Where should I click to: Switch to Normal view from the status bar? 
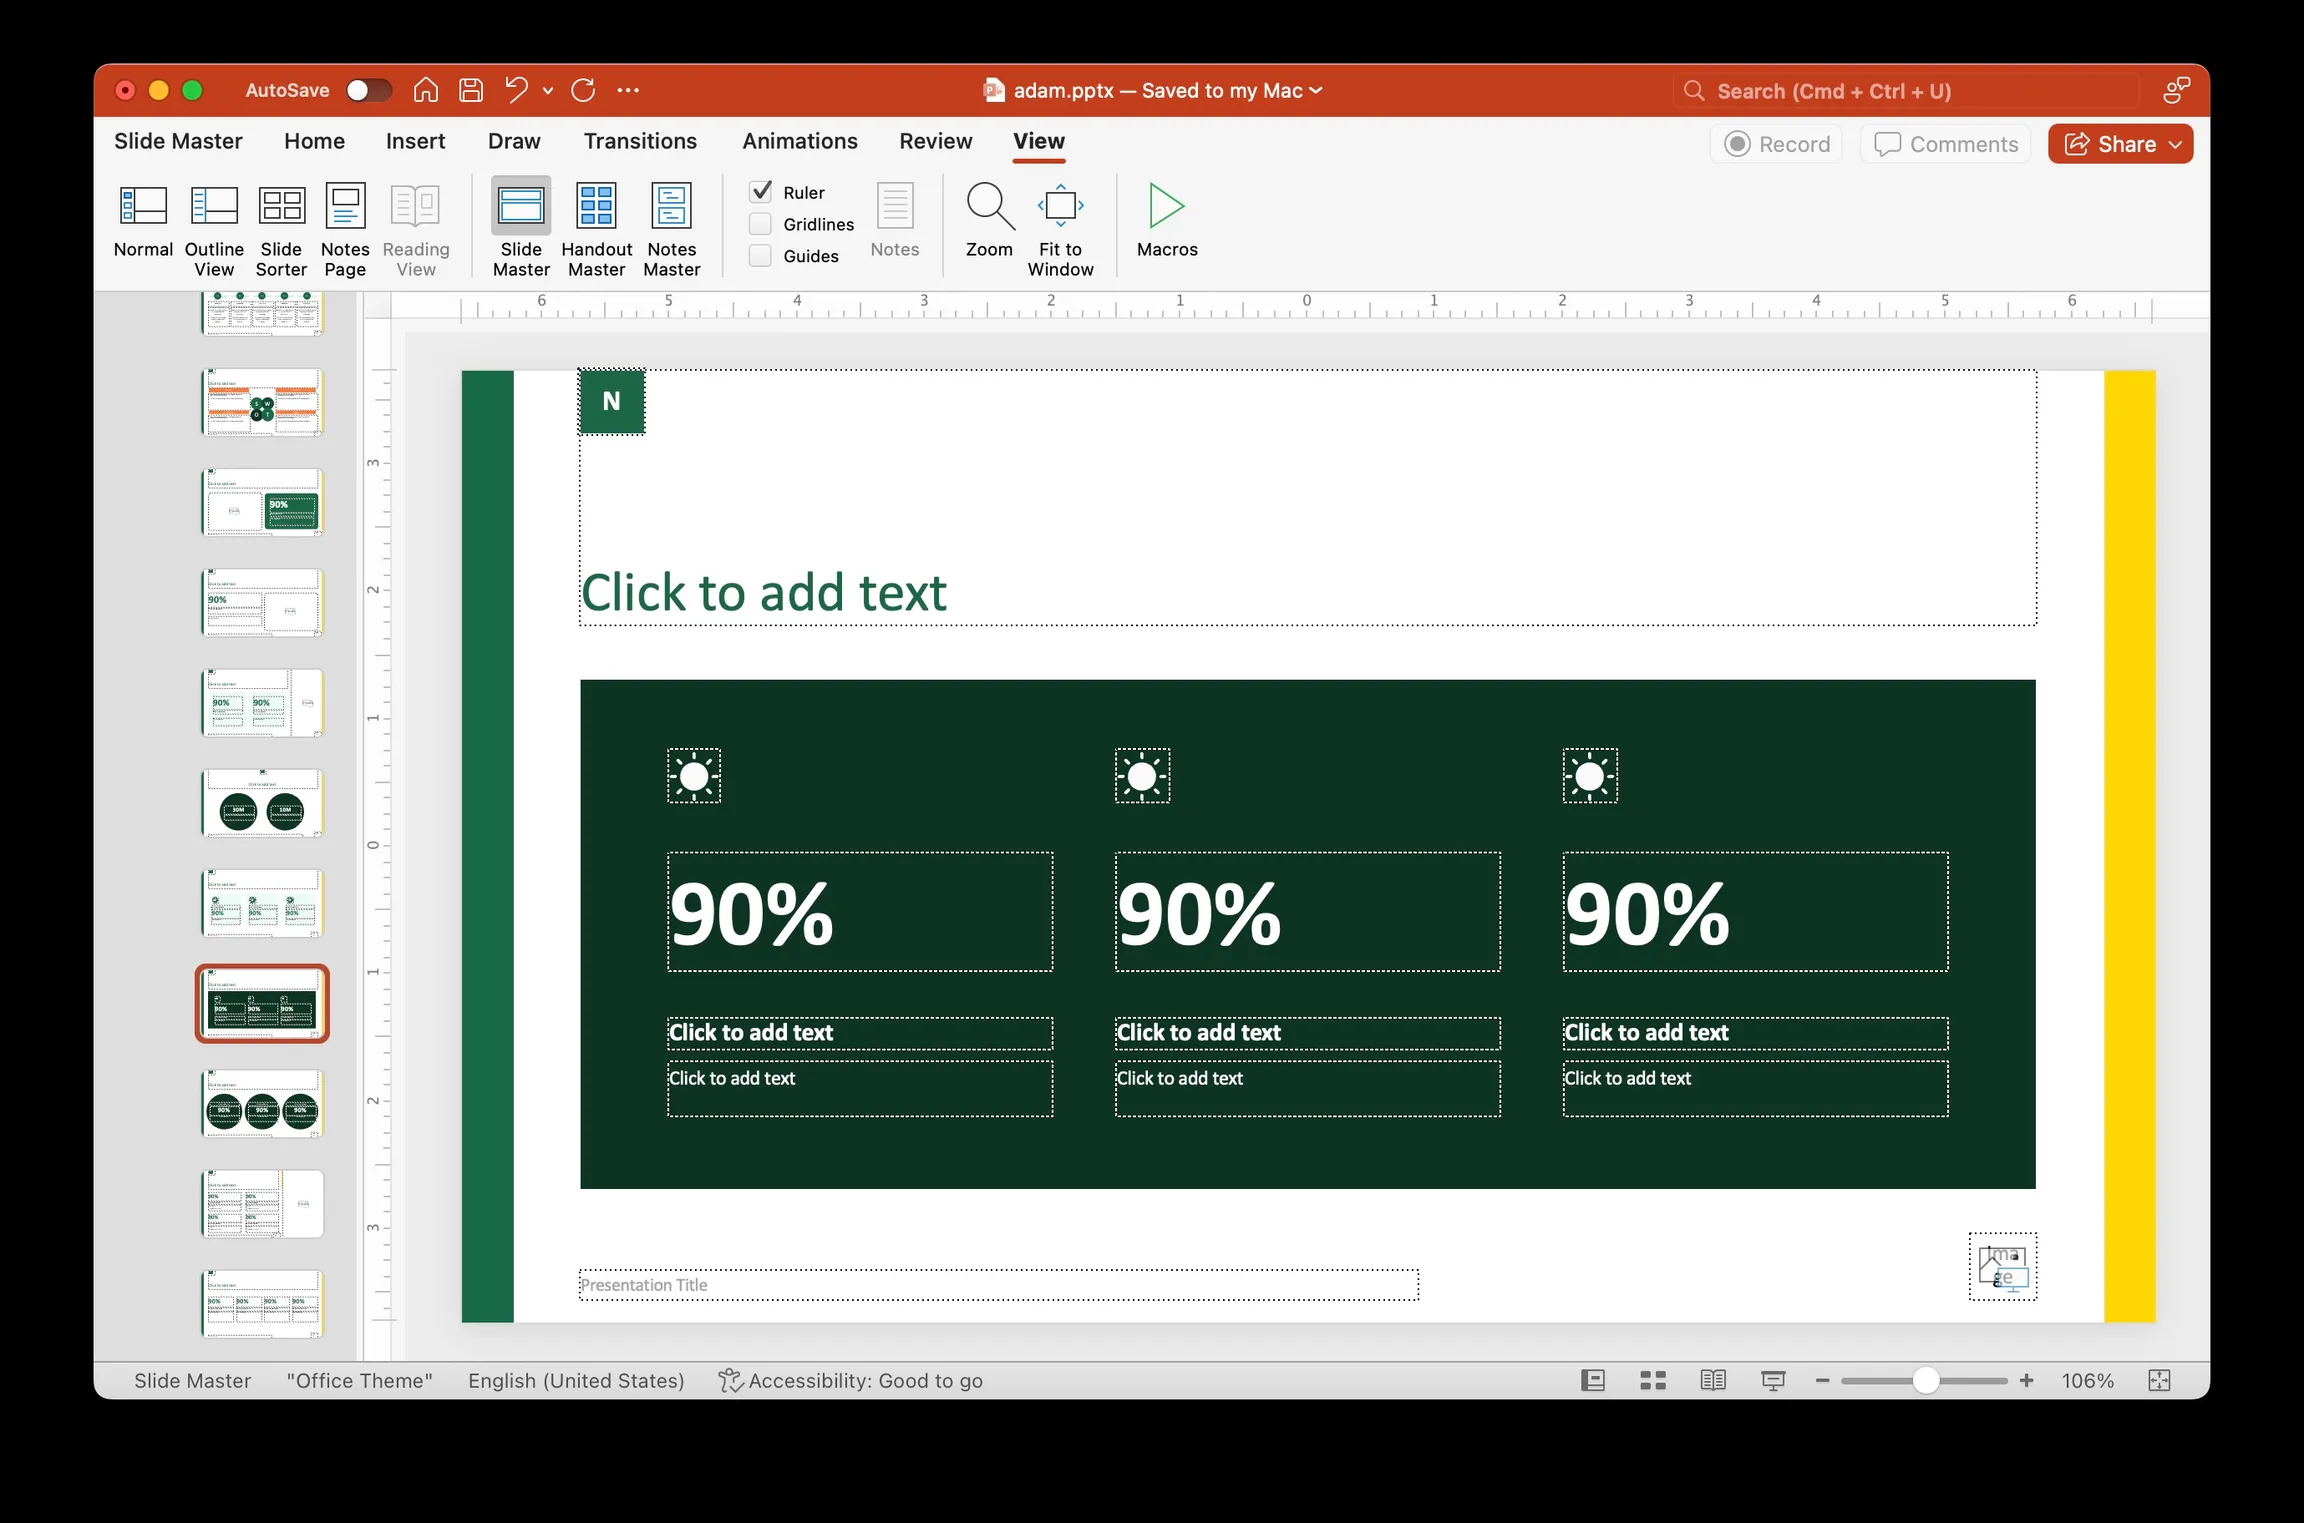coord(1593,1381)
